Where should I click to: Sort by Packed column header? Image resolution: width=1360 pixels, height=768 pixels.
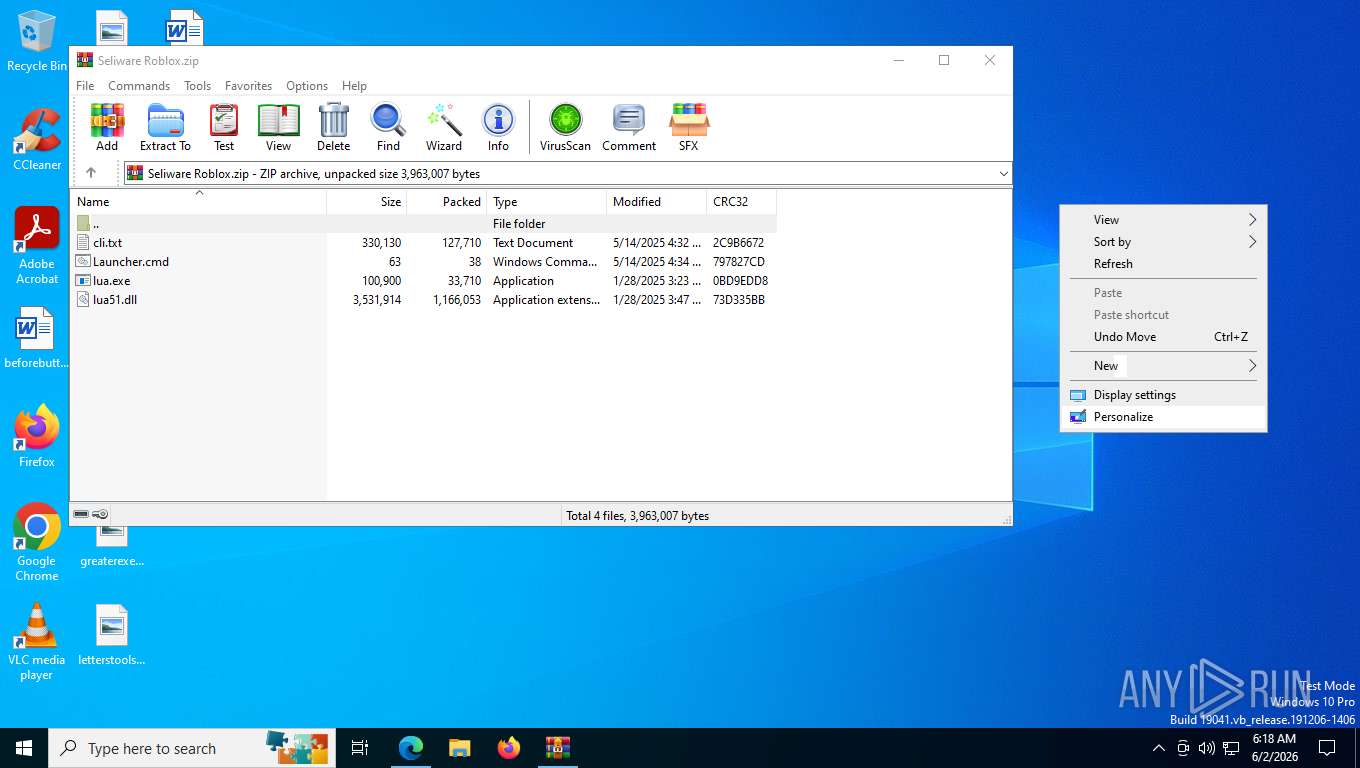coord(447,202)
